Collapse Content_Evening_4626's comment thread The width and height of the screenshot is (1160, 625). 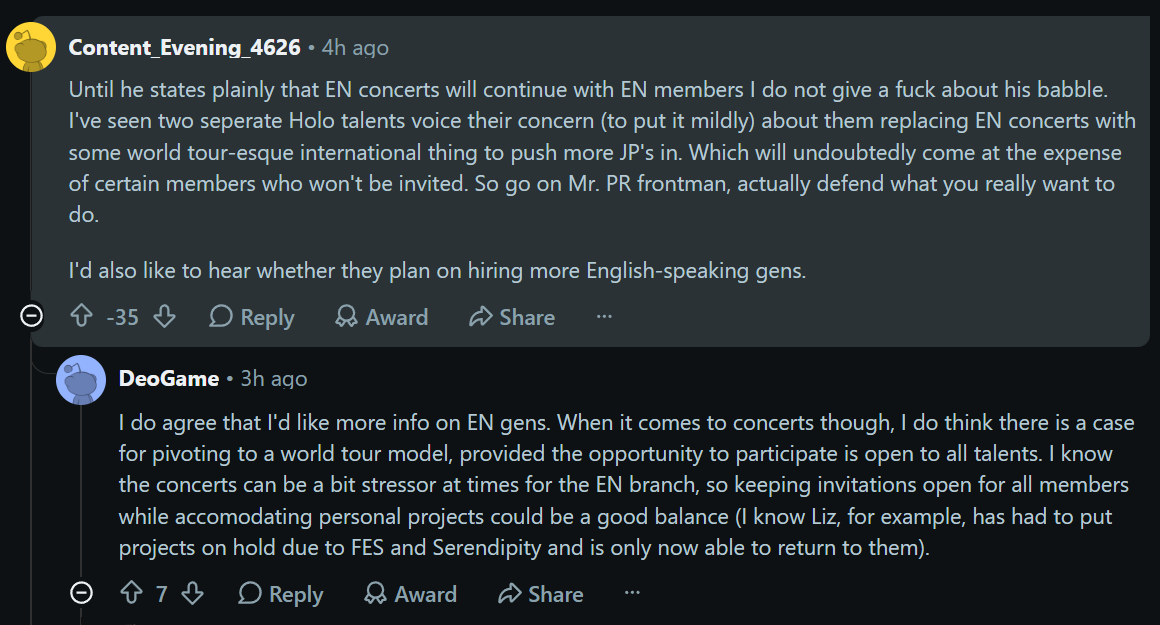[31, 317]
